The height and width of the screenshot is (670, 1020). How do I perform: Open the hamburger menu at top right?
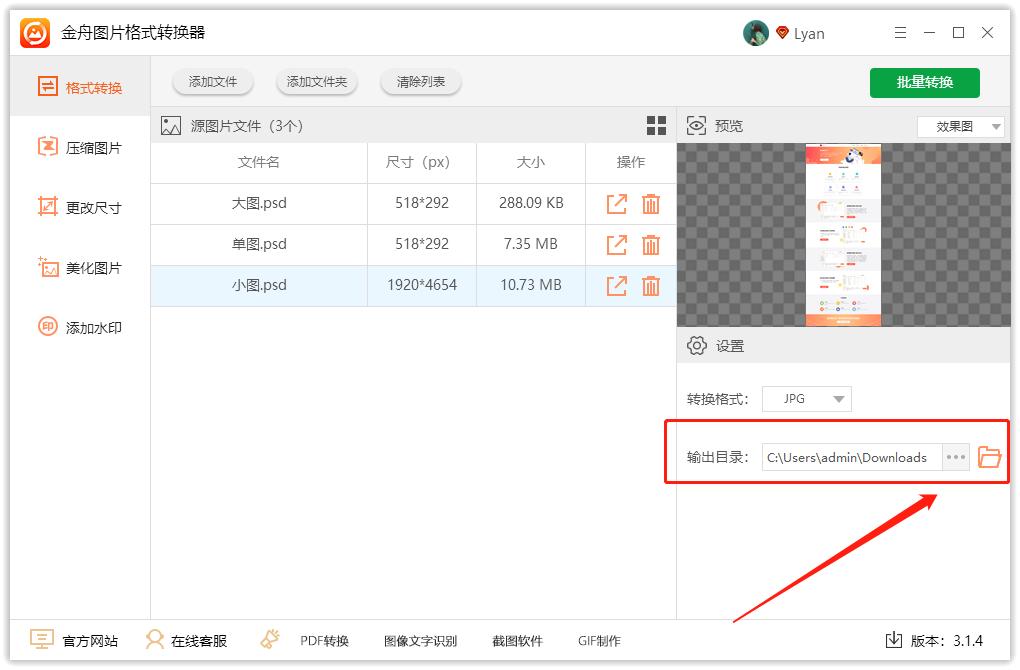(899, 32)
